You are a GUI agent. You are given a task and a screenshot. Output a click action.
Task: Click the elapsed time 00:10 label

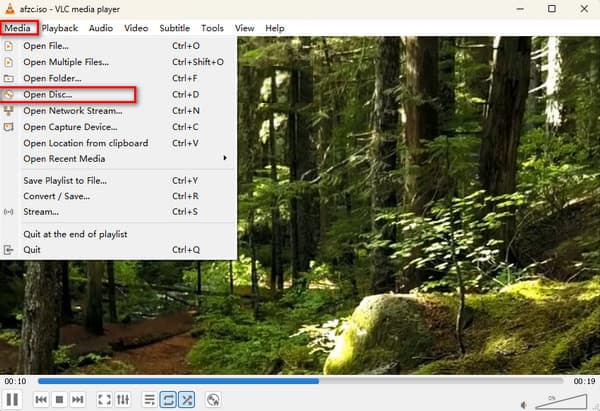click(x=16, y=381)
